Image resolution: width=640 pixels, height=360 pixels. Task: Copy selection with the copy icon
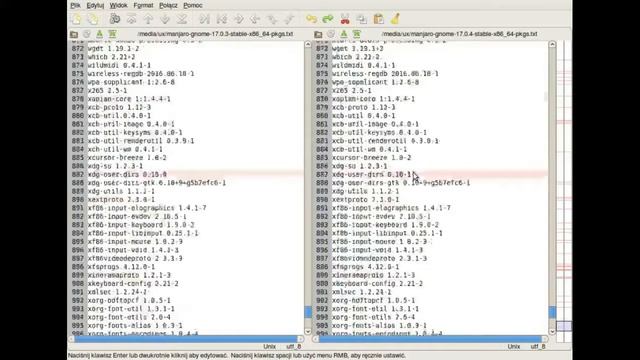362,19
